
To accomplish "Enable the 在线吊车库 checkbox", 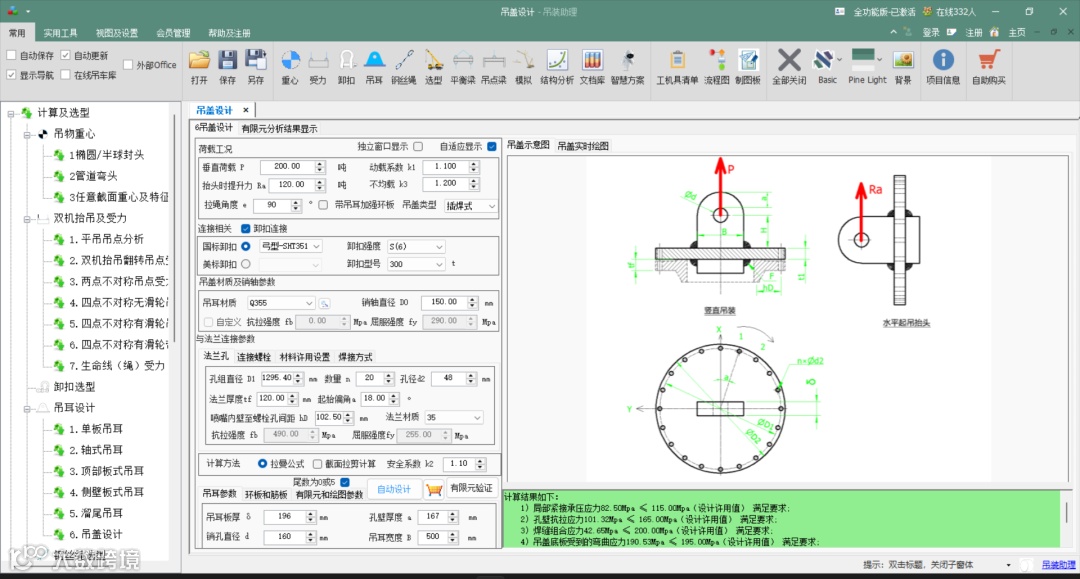I will 65,74.
